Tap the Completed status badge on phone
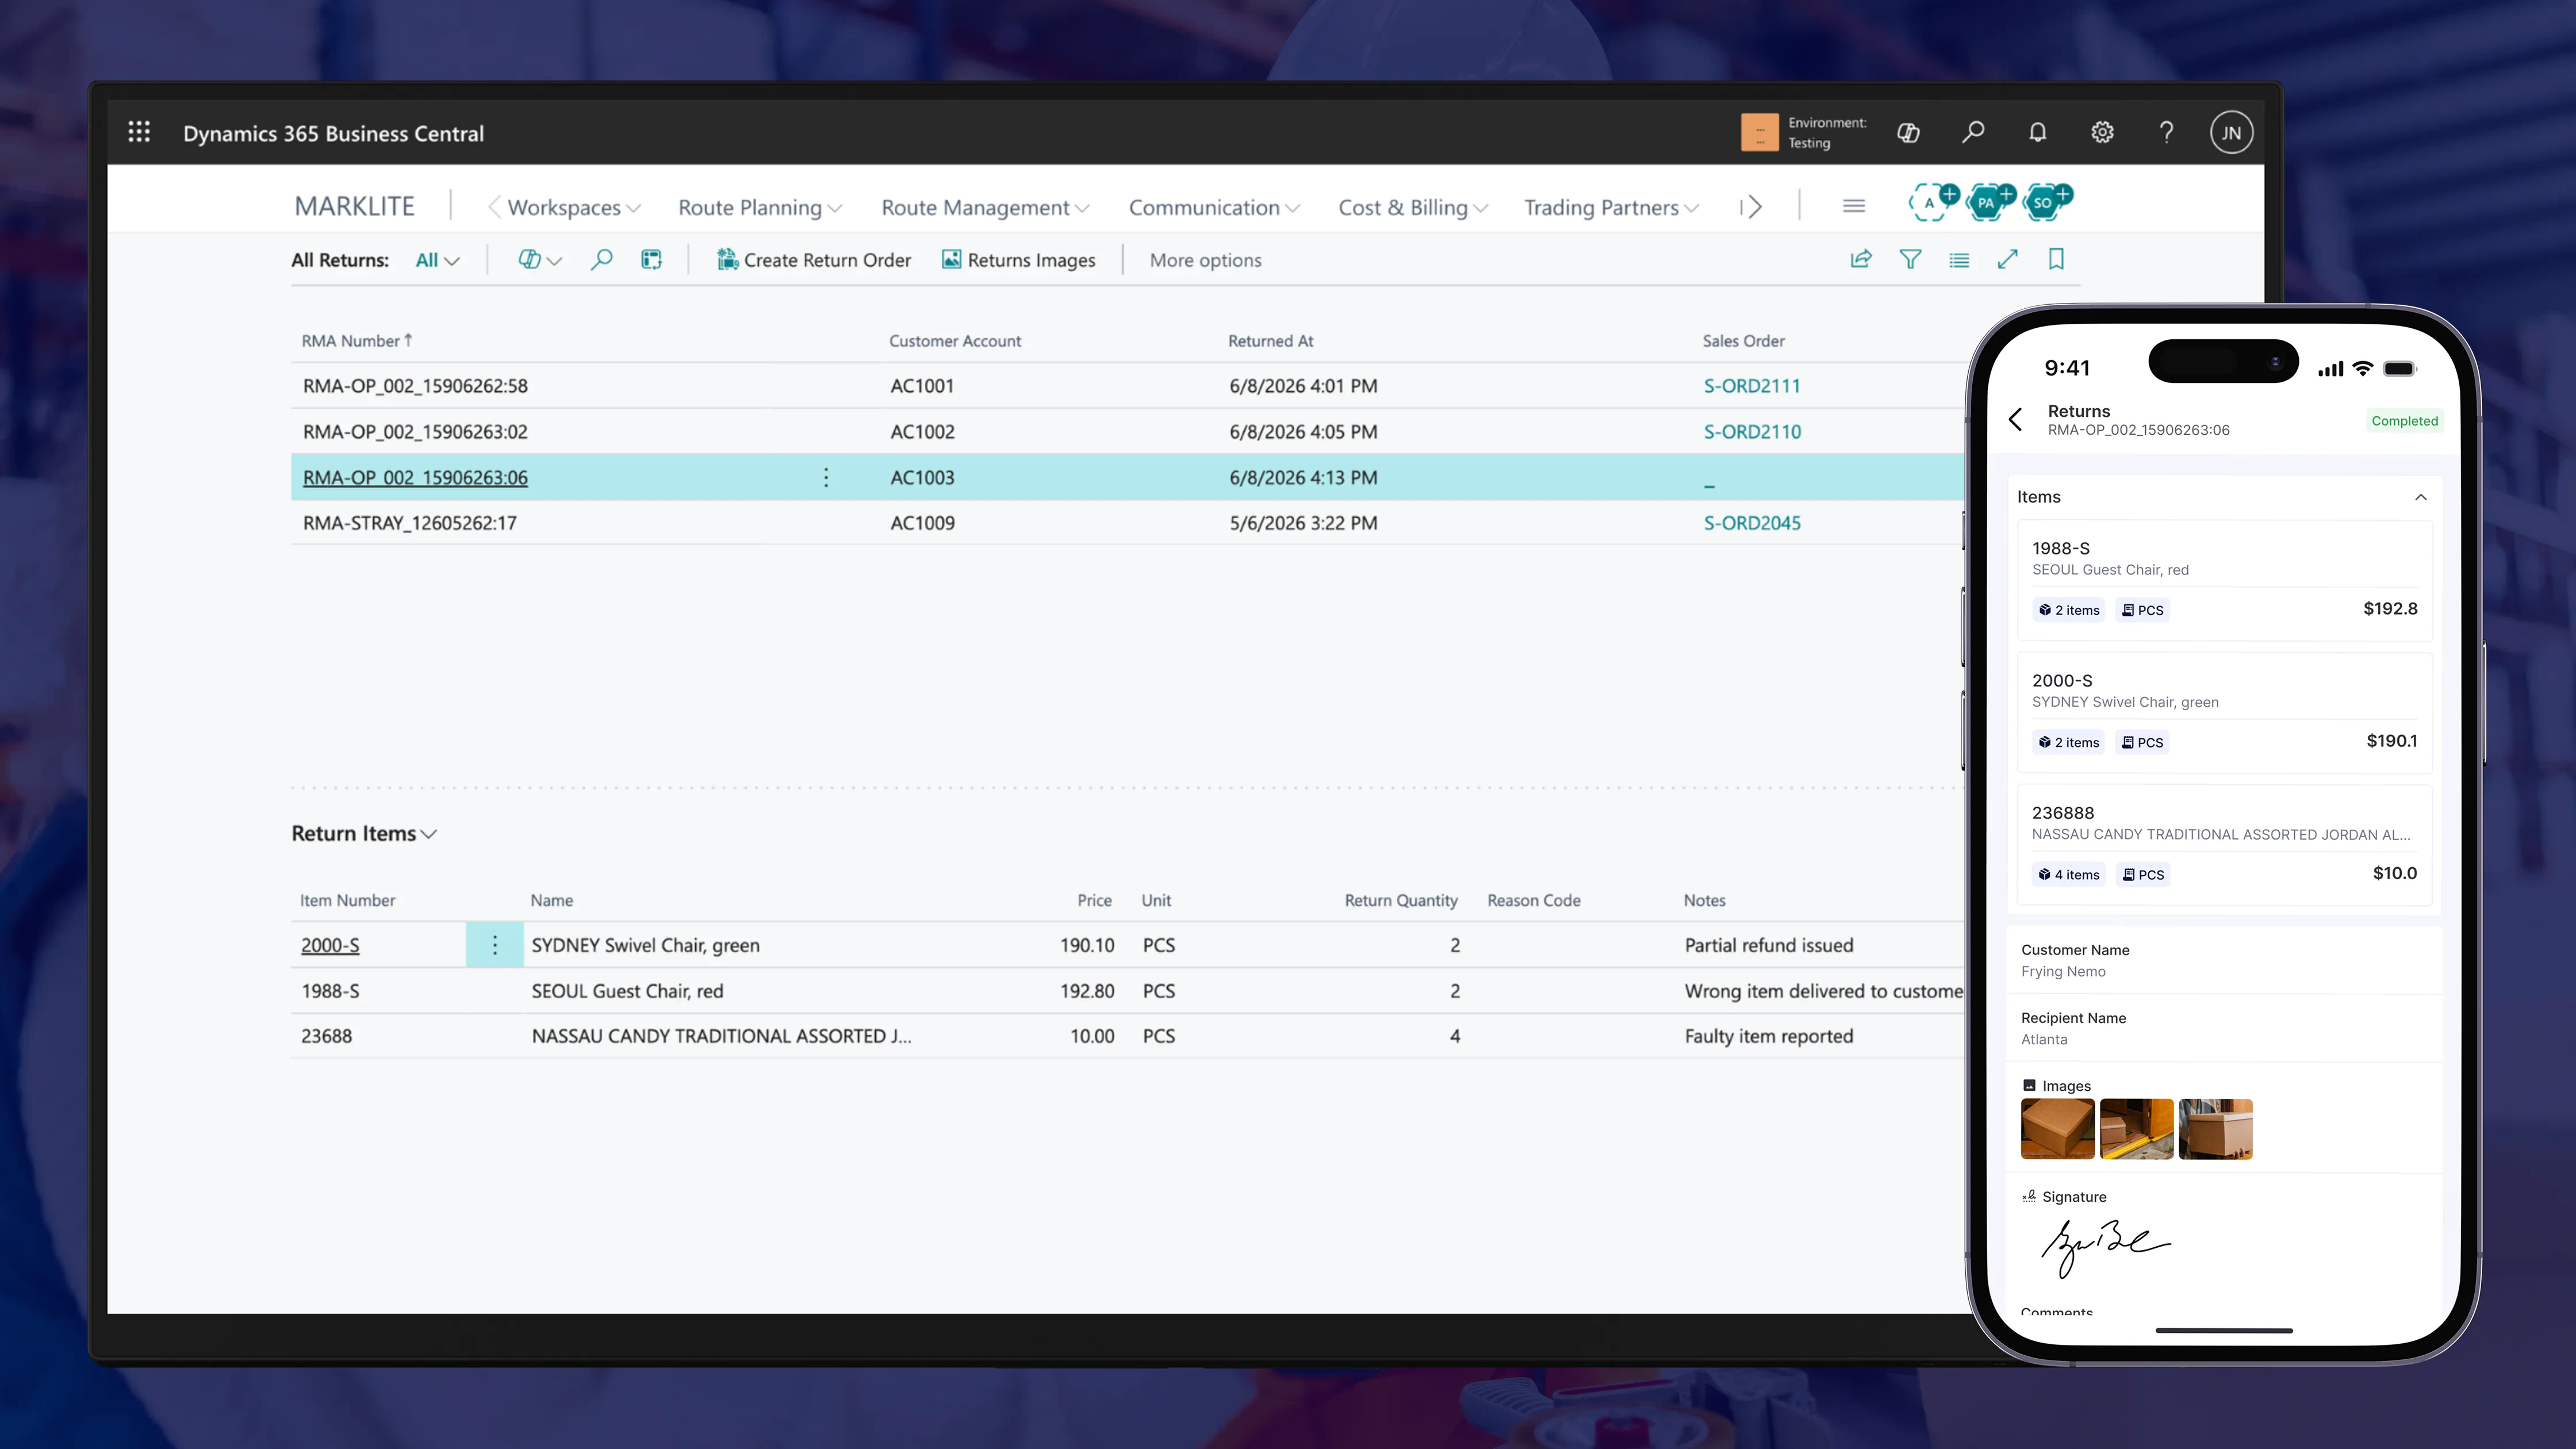Image resolution: width=2576 pixels, height=1449 pixels. pyautogui.click(x=2404, y=421)
